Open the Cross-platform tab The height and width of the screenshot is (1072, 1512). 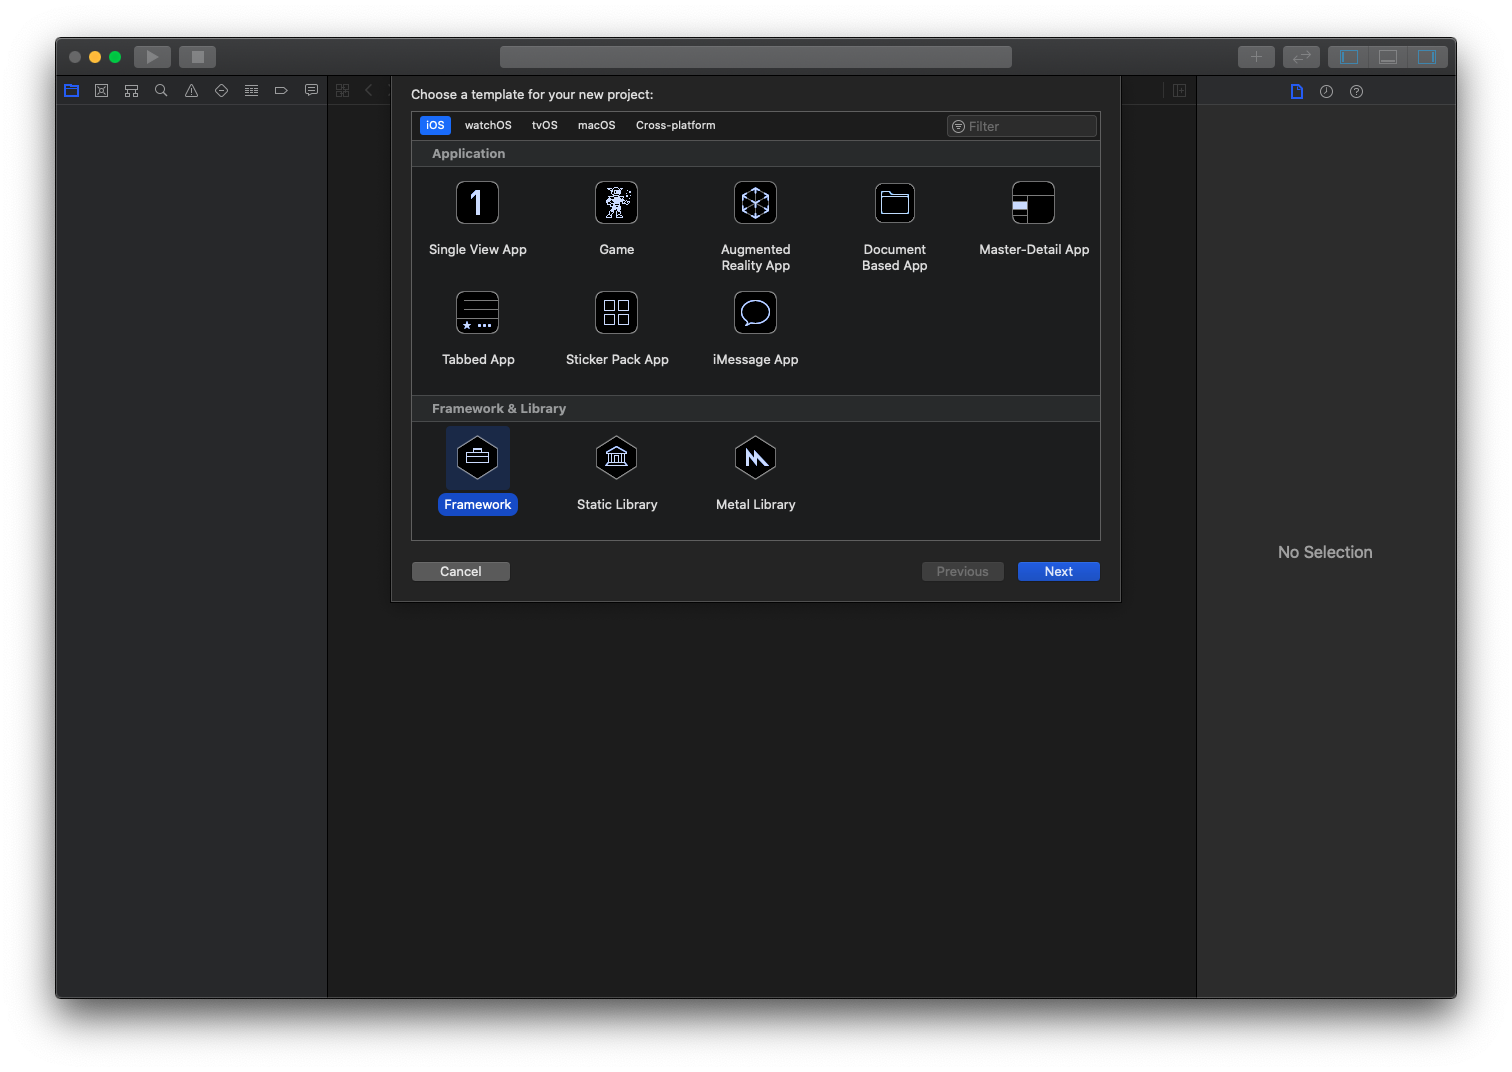tap(675, 125)
